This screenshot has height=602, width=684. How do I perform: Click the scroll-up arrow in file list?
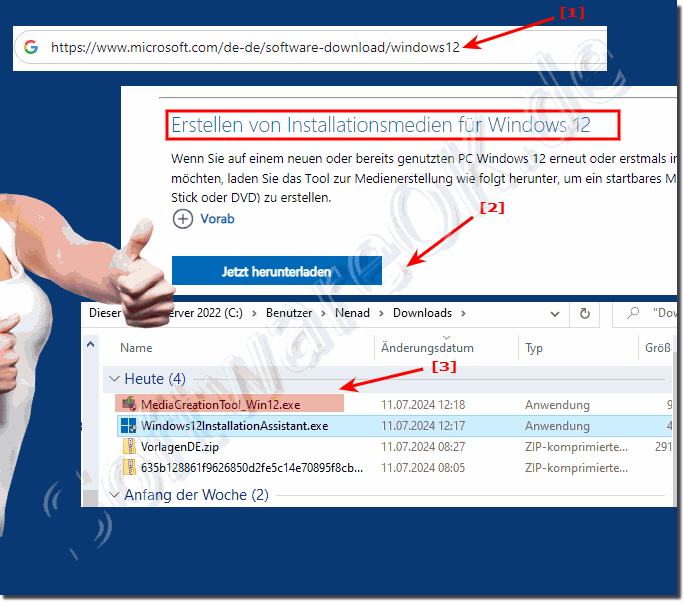(x=90, y=345)
